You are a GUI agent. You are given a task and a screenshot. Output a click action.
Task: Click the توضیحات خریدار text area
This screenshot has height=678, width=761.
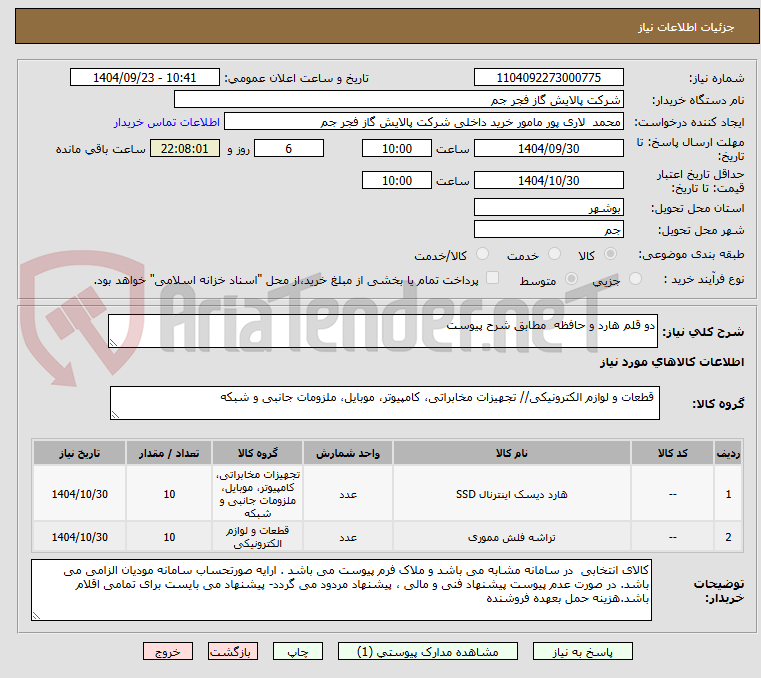coord(341,590)
